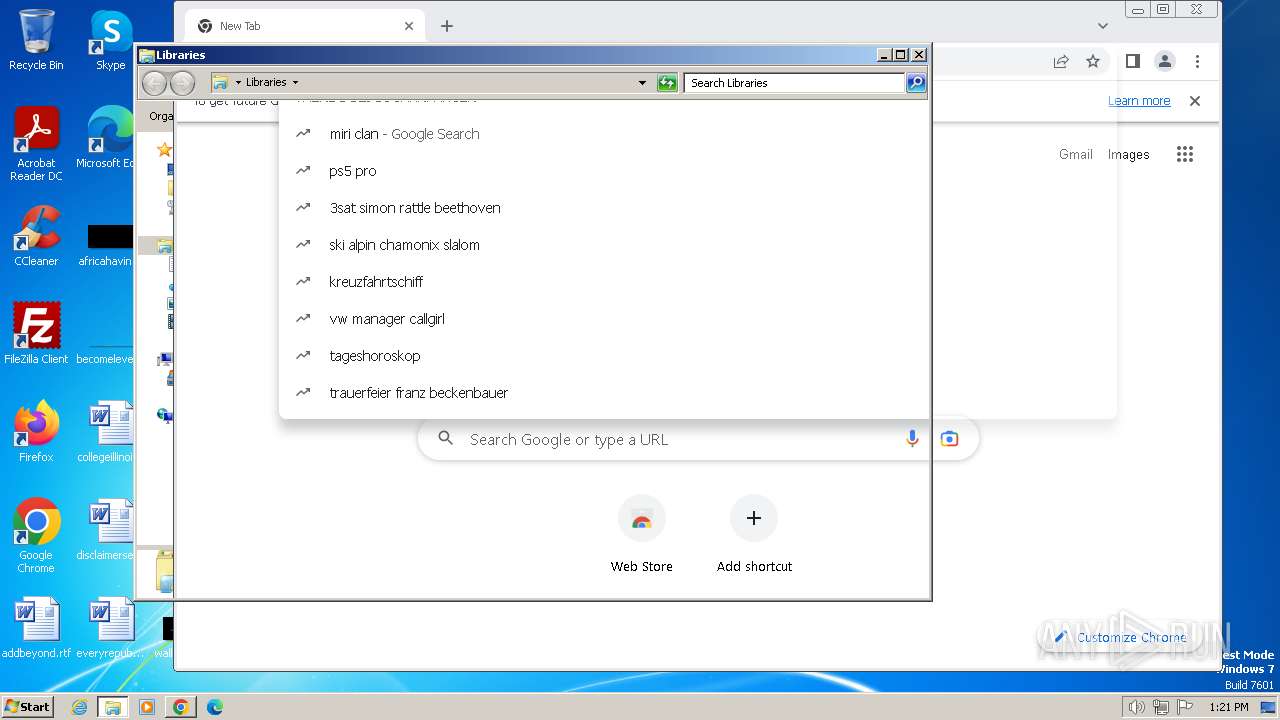Open Acrobat Reader DC desktop shortcut
The width and height of the screenshot is (1280, 720).
pyautogui.click(x=36, y=145)
